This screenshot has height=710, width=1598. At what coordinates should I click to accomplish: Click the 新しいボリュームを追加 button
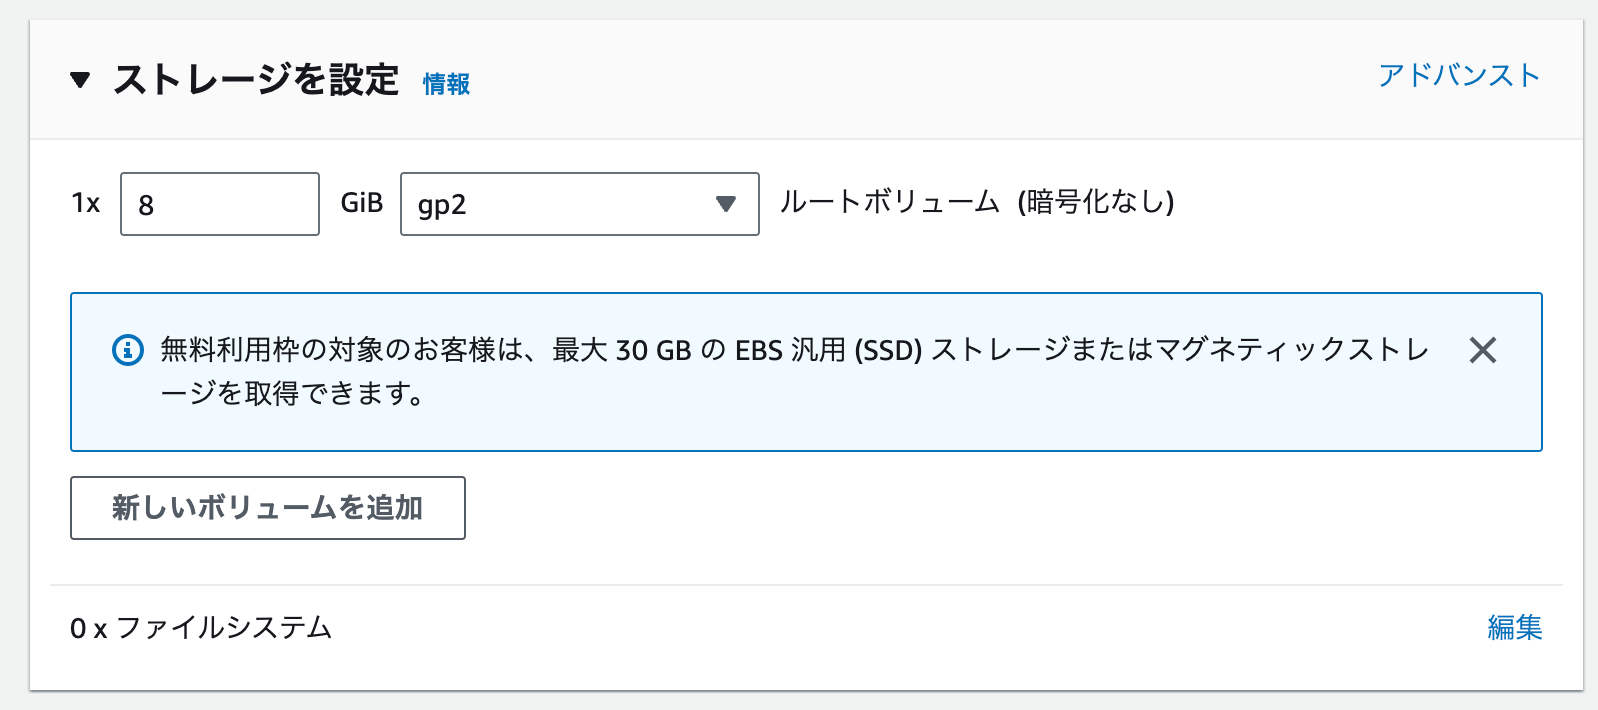pos(267,507)
